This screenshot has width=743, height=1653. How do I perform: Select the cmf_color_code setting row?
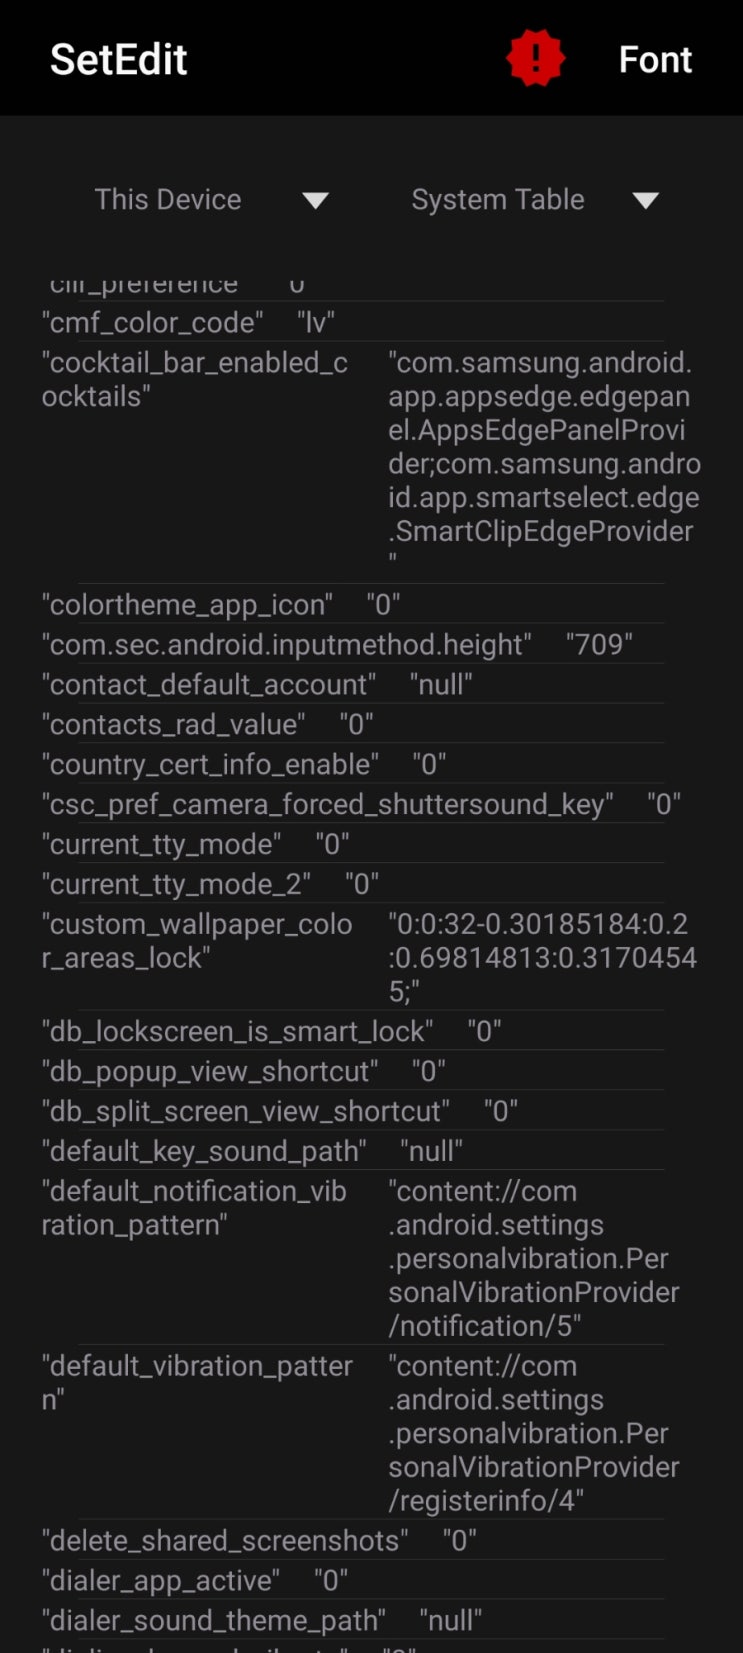tap(189, 323)
